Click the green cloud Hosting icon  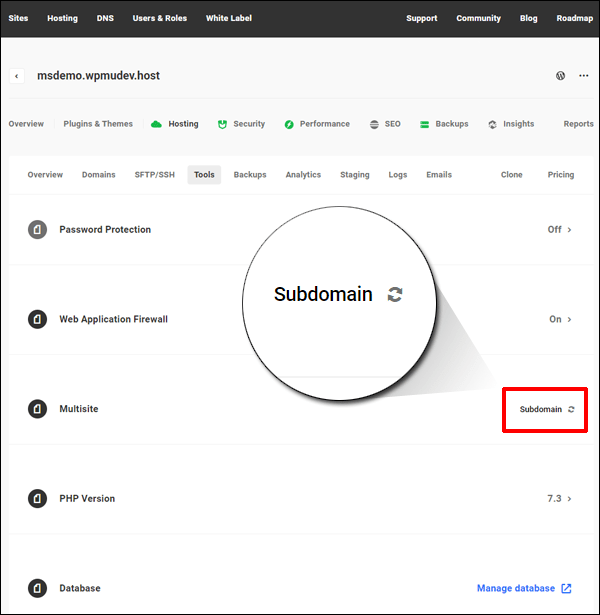(156, 124)
